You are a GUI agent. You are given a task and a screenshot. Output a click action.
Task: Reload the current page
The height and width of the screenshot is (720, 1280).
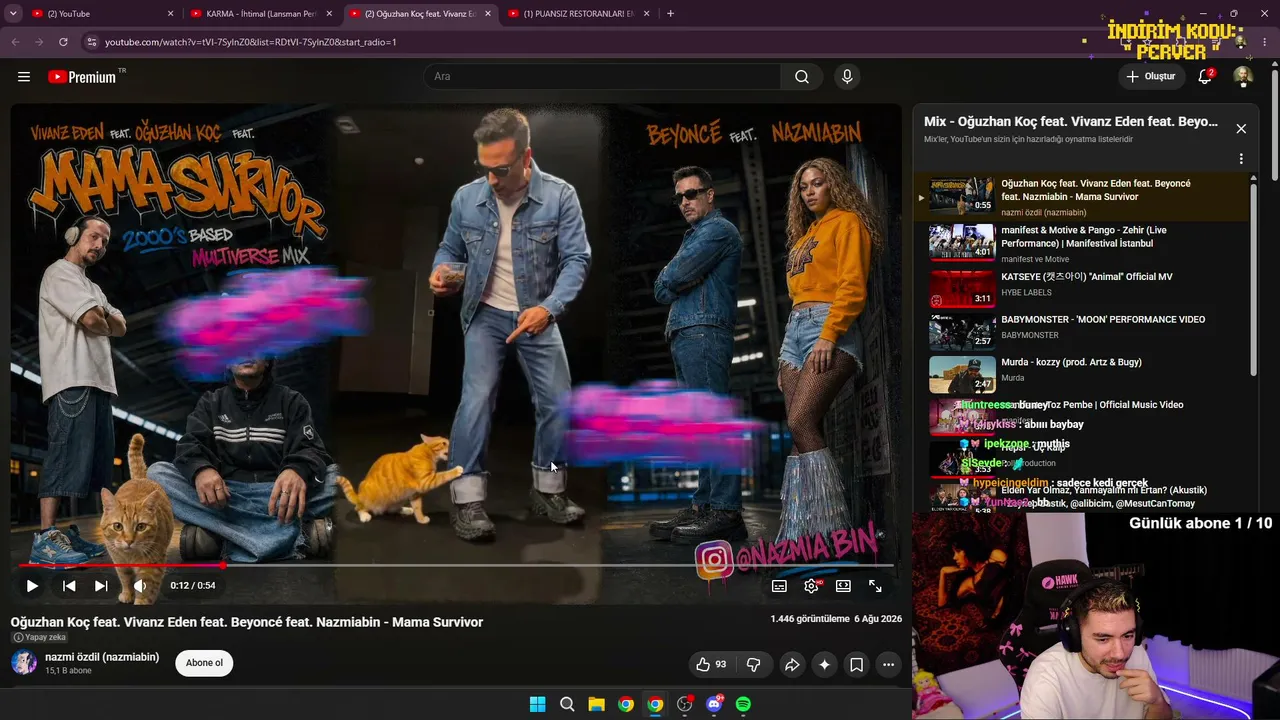pyautogui.click(x=63, y=42)
